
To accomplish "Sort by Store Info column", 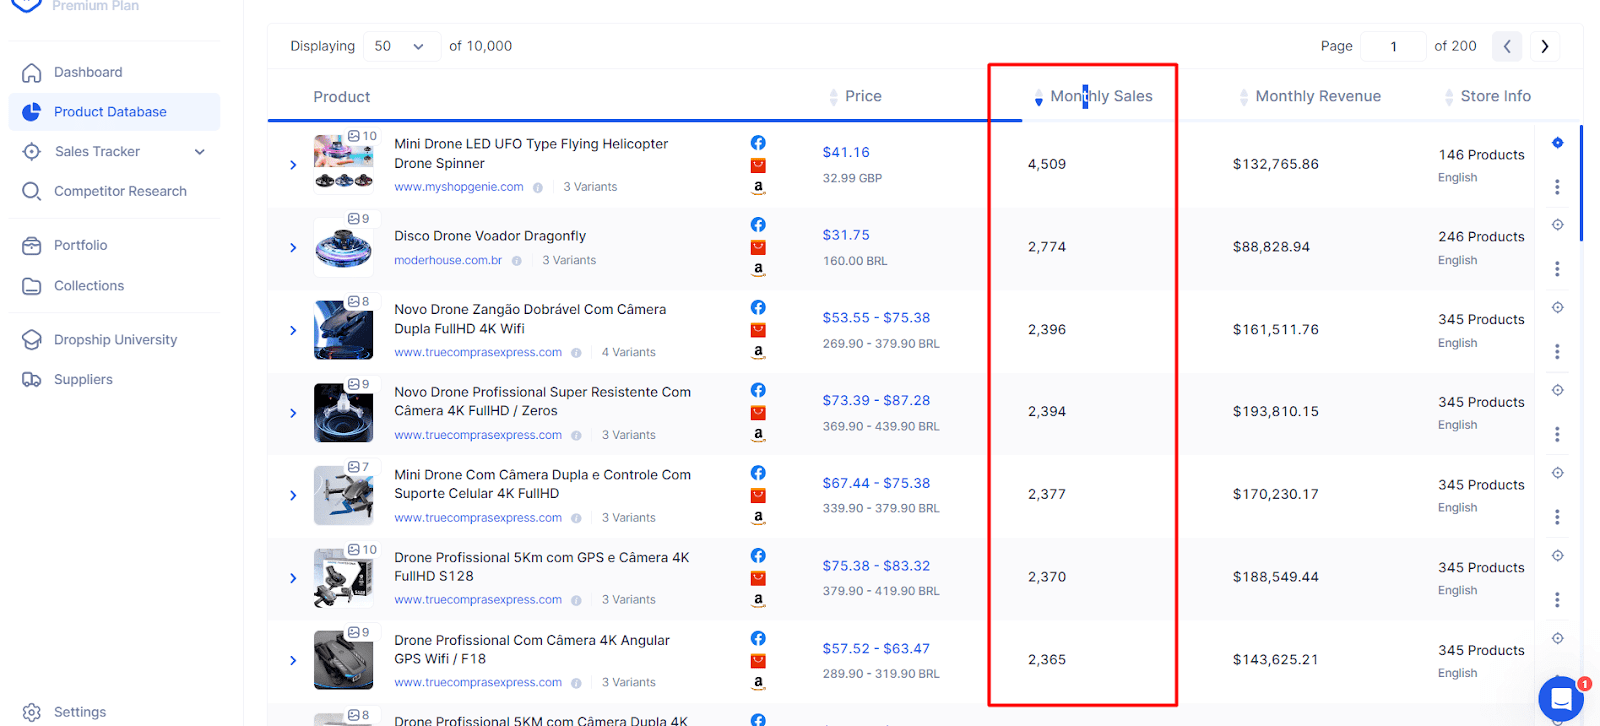I will click(1488, 96).
